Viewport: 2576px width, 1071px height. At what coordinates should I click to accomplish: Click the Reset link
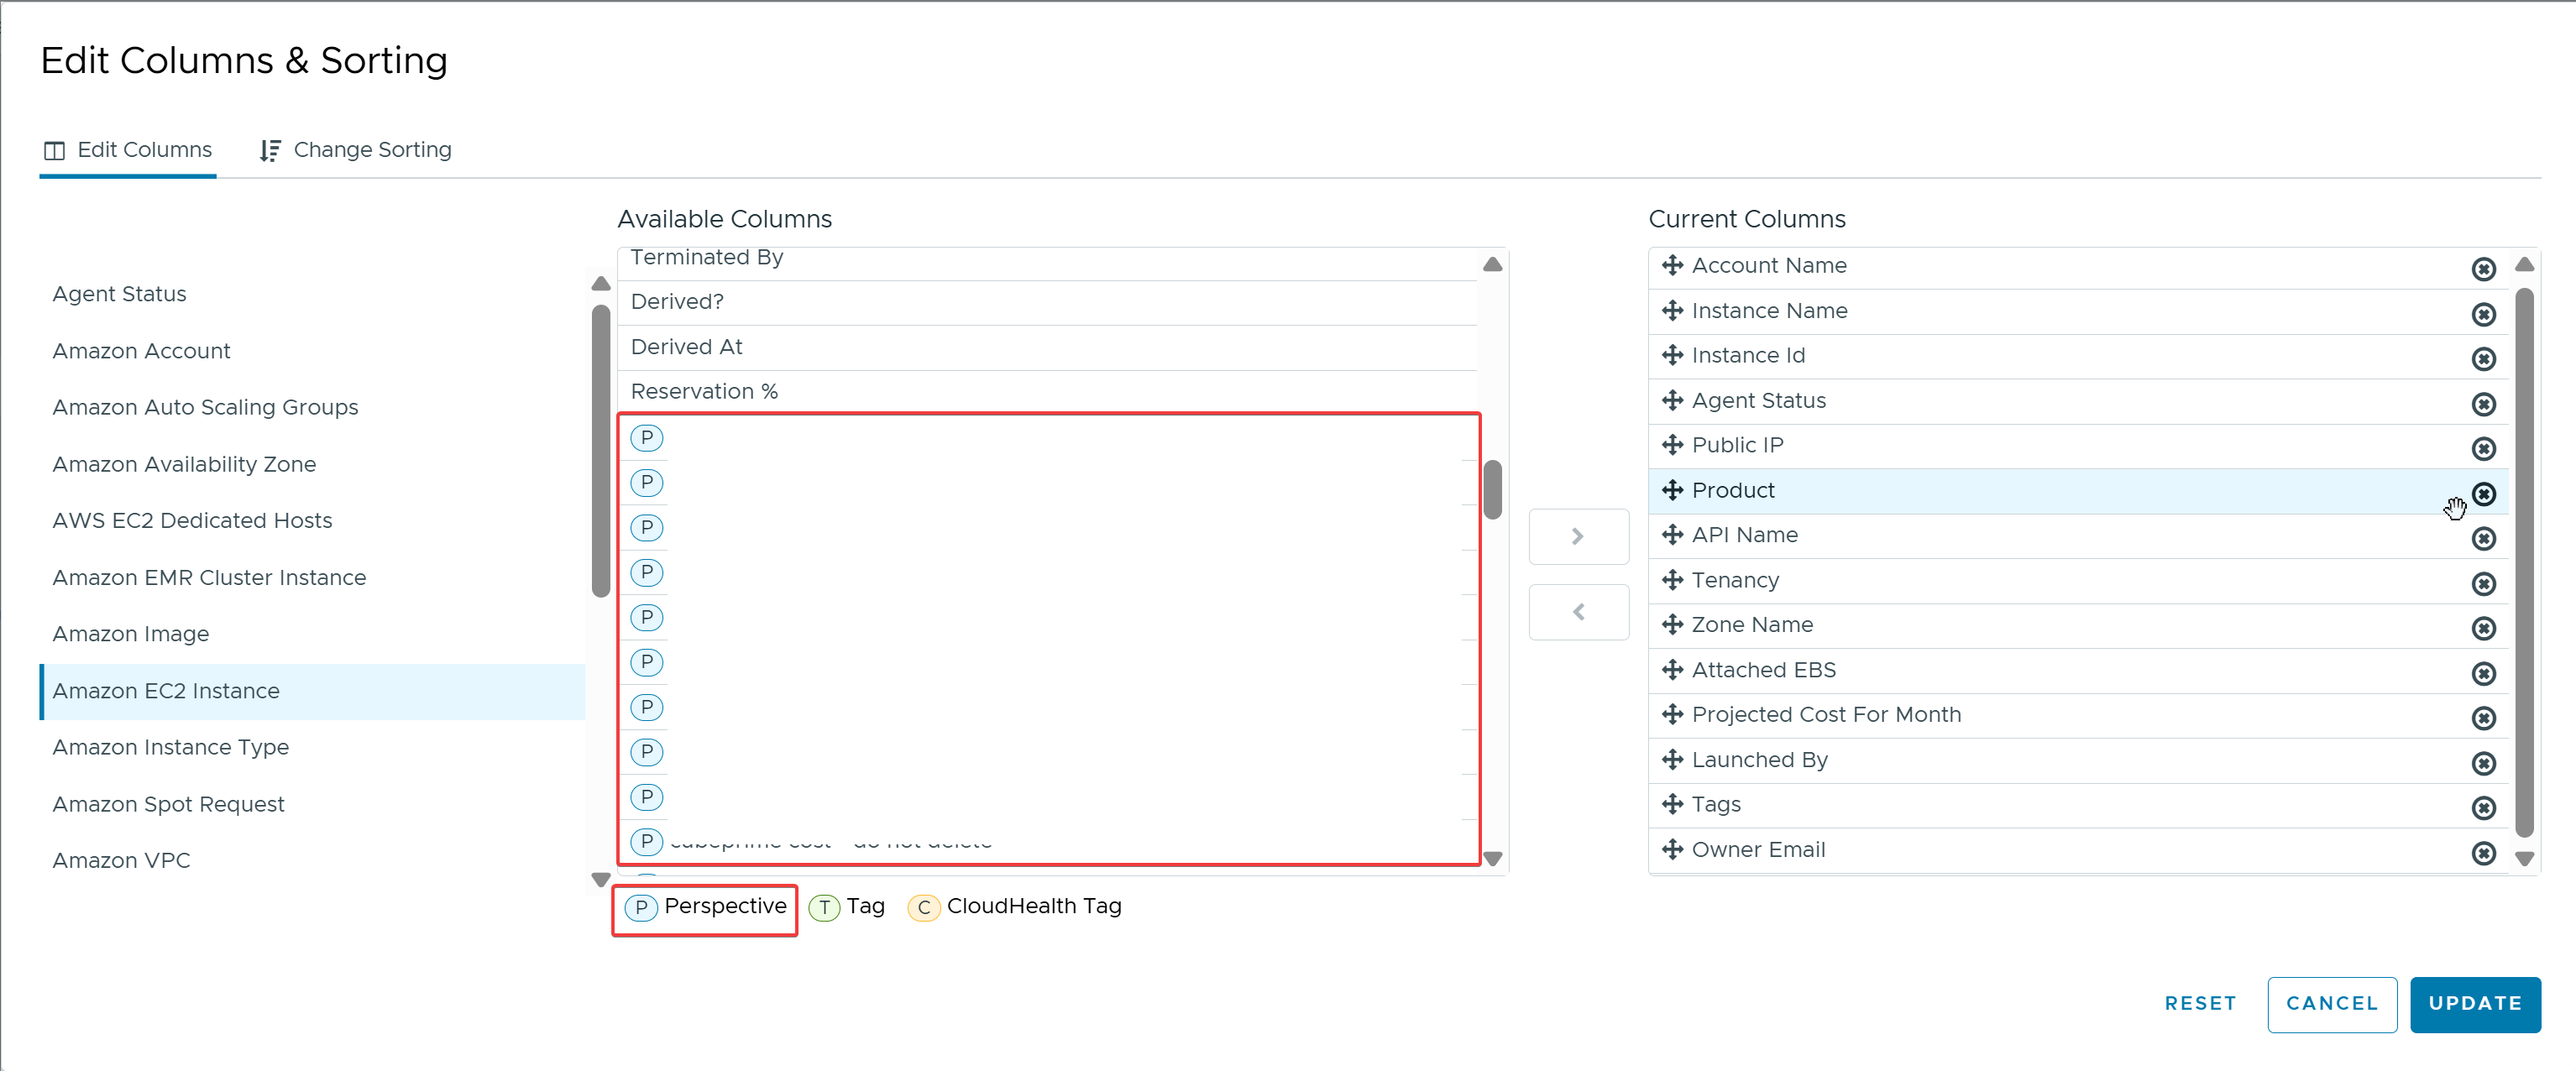(x=2200, y=1003)
